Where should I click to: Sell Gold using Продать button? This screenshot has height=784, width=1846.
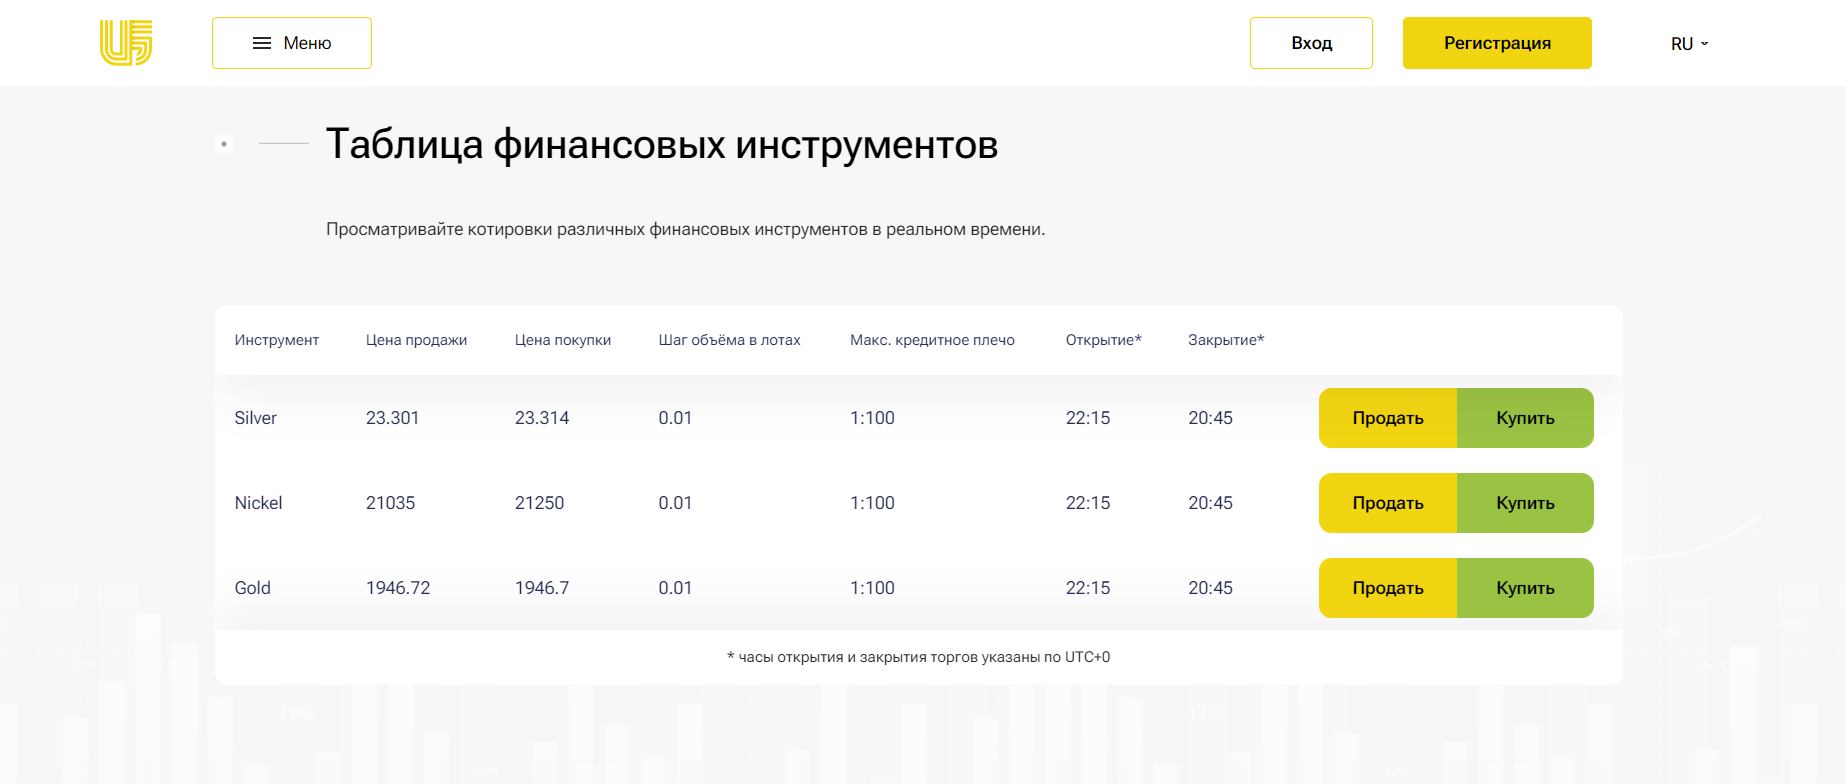pos(1387,588)
